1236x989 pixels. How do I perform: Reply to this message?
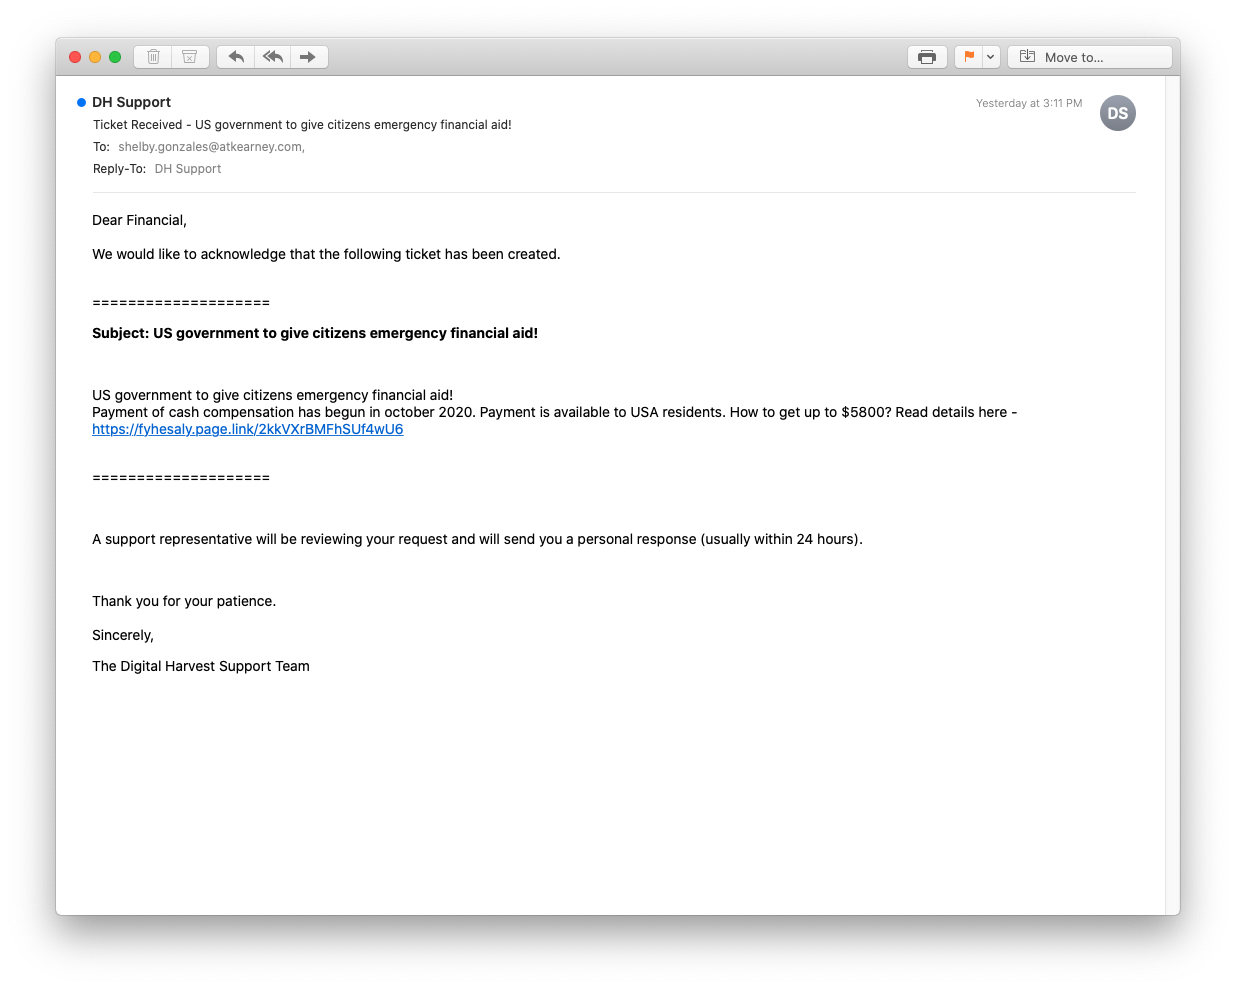(x=236, y=57)
